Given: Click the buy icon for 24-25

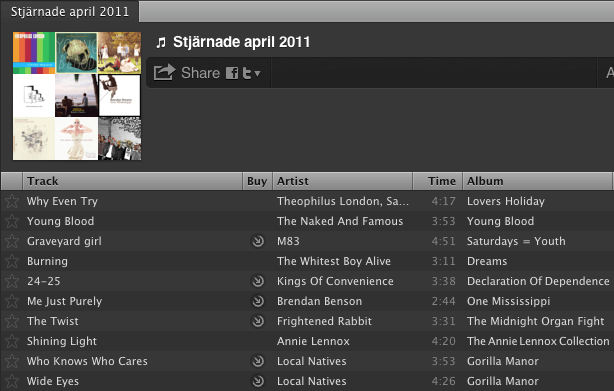Looking at the screenshot, I should (258, 281).
